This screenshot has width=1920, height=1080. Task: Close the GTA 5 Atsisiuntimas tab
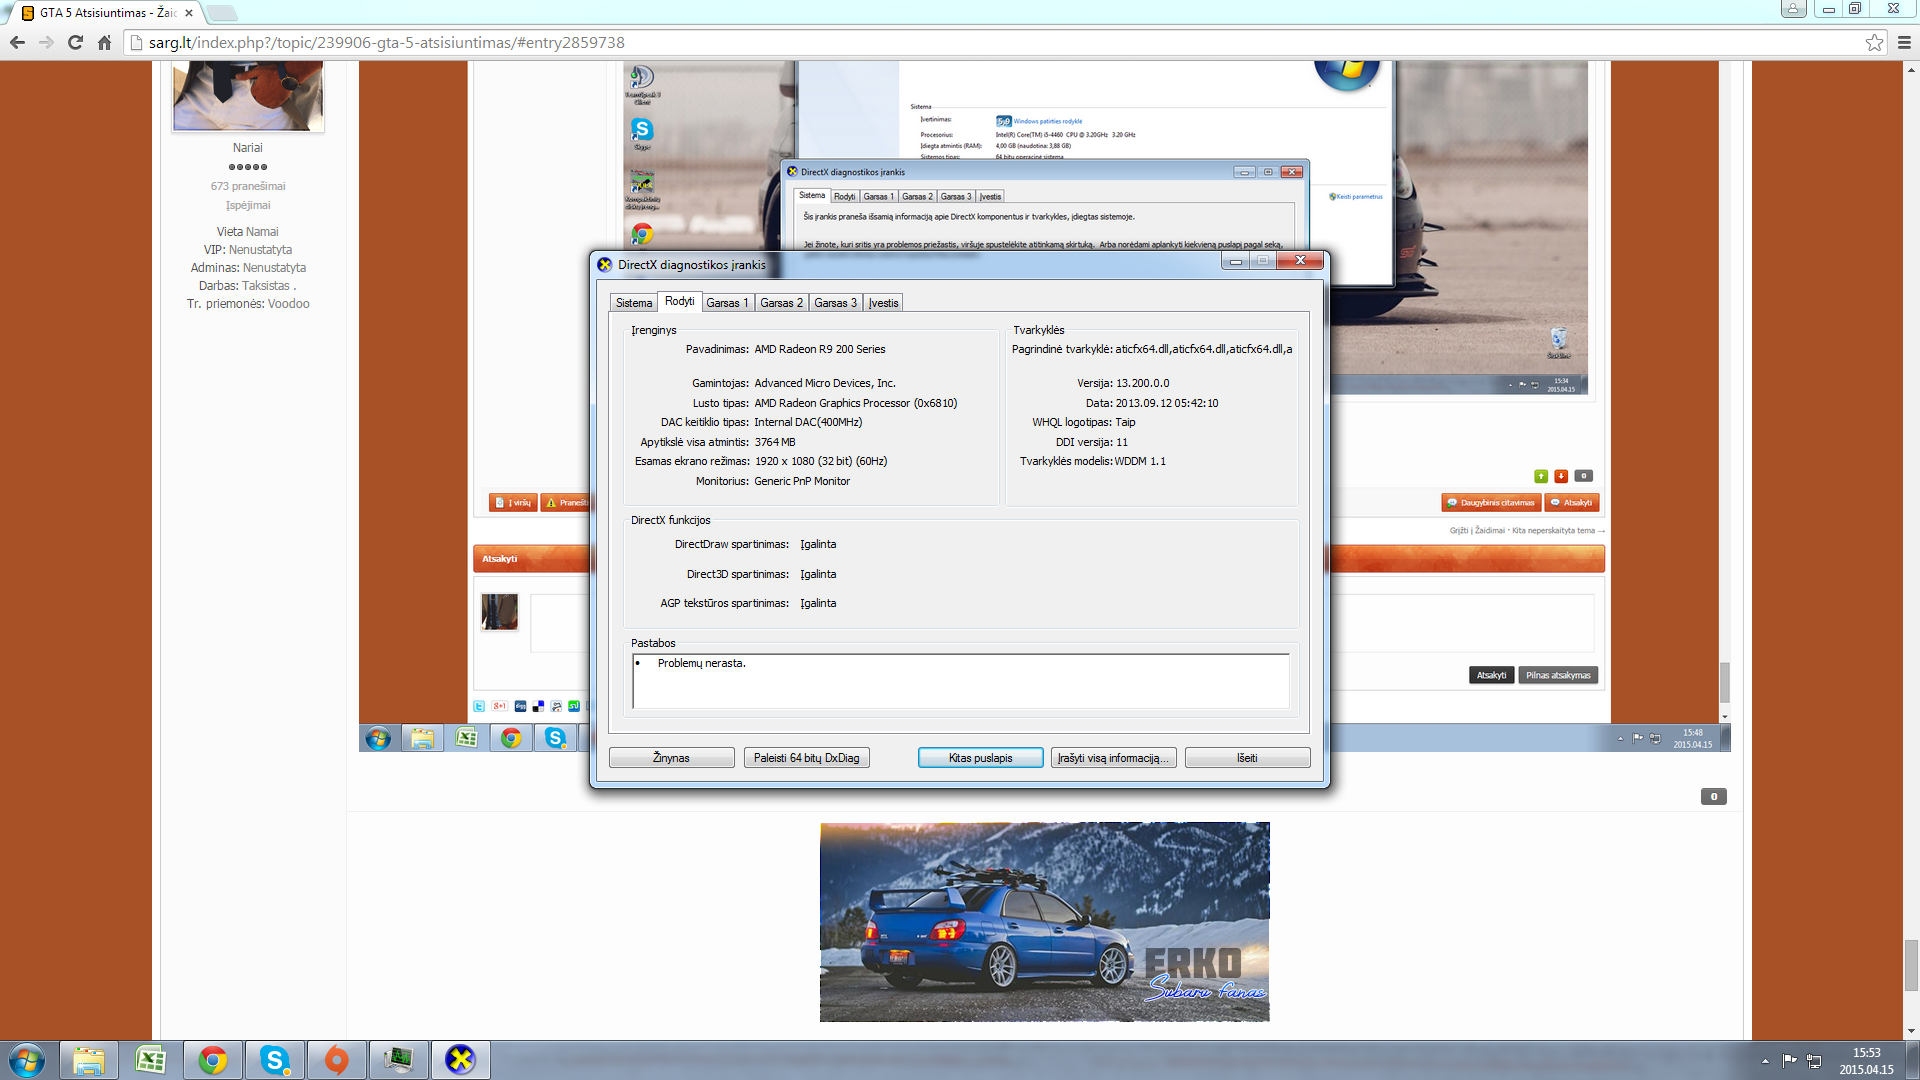pos(189,13)
